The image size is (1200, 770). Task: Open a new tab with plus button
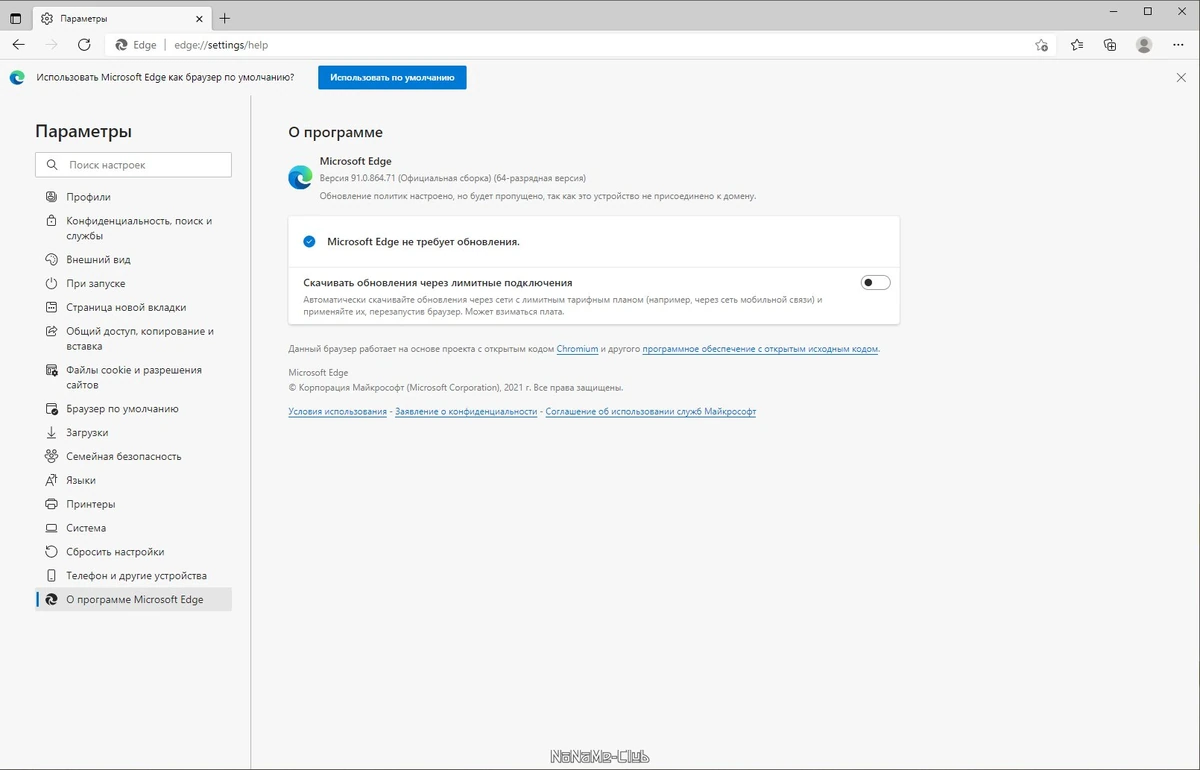[x=225, y=18]
